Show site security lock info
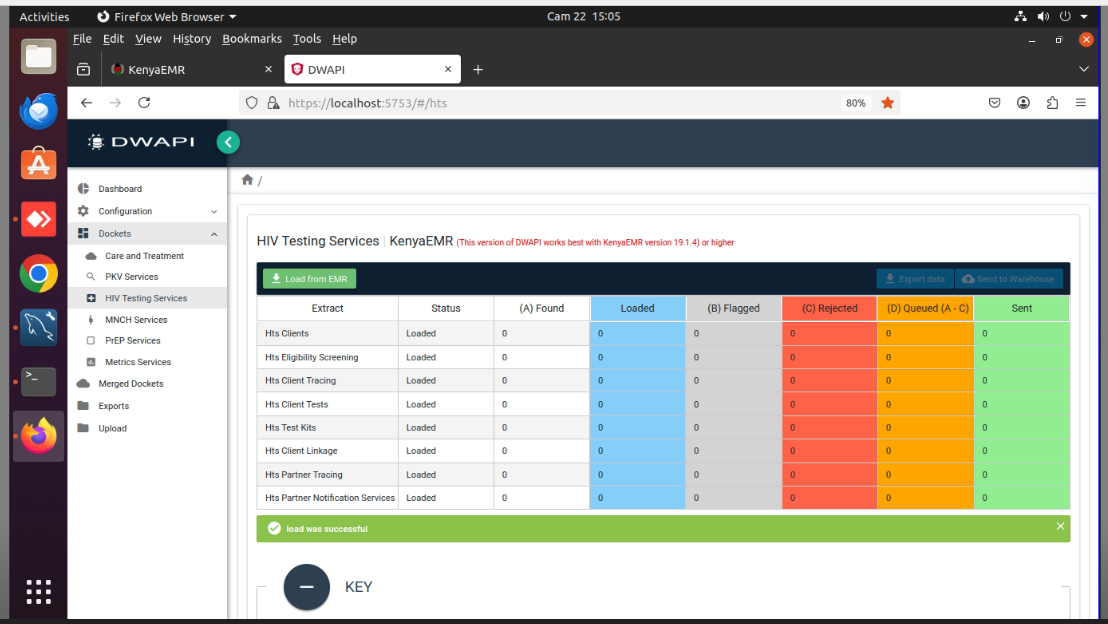 point(273,103)
